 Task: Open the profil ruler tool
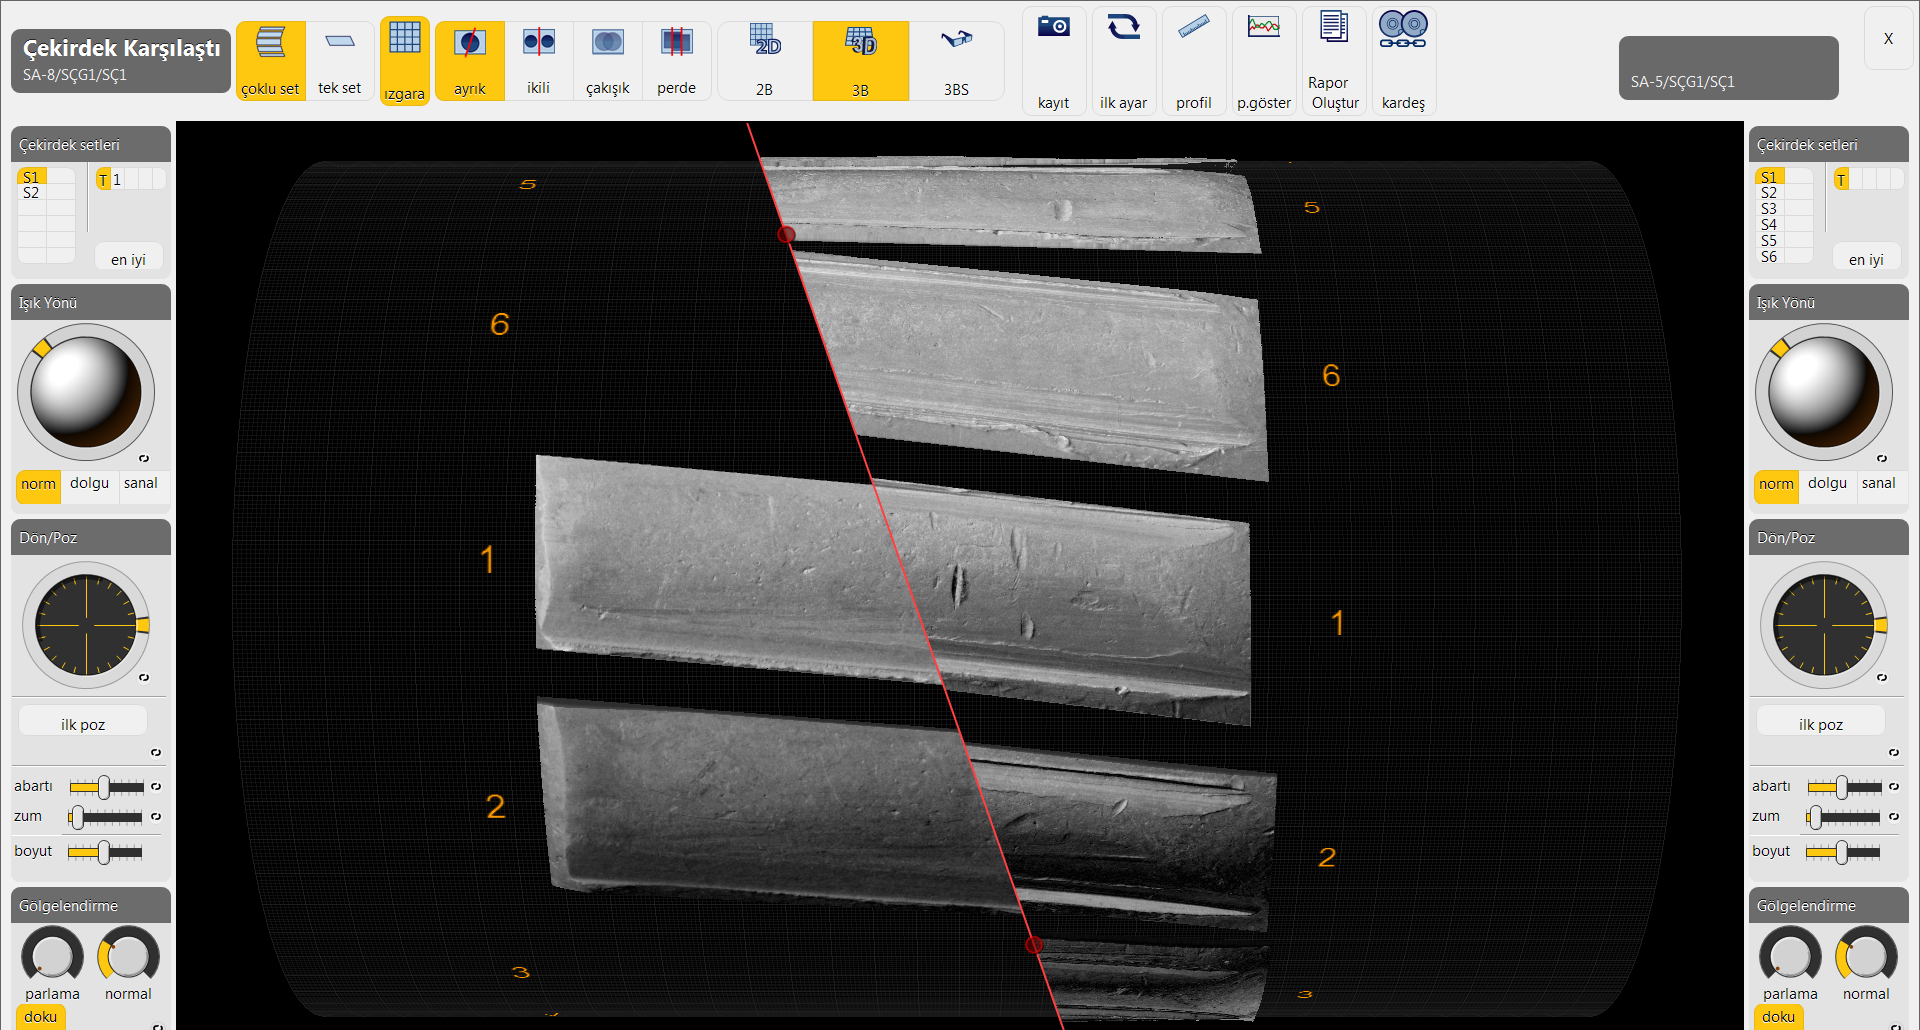[1193, 28]
